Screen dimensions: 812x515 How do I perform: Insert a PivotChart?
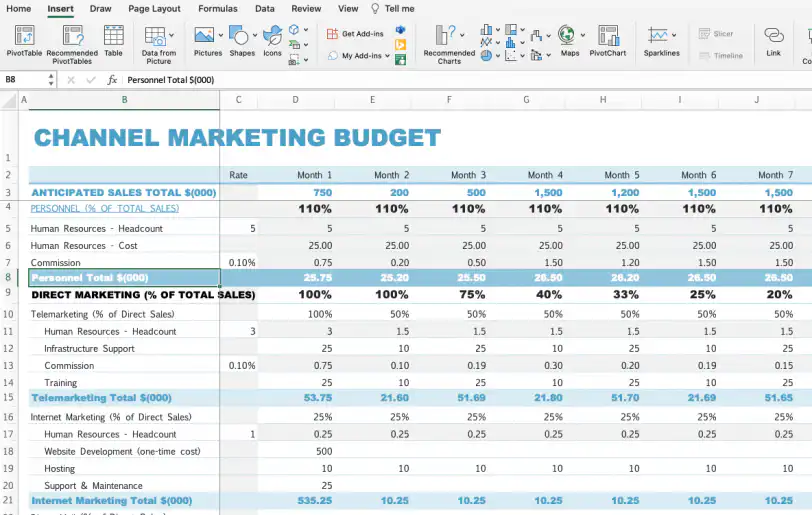click(x=608, y=40)
